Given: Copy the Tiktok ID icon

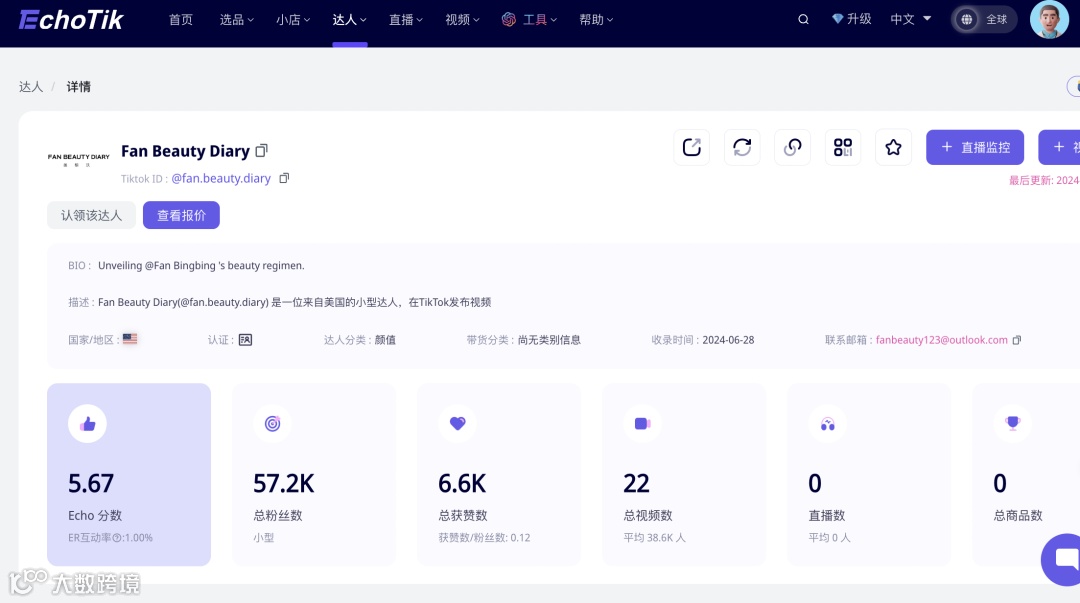Looking at the screenshot, I should (284, 178).
